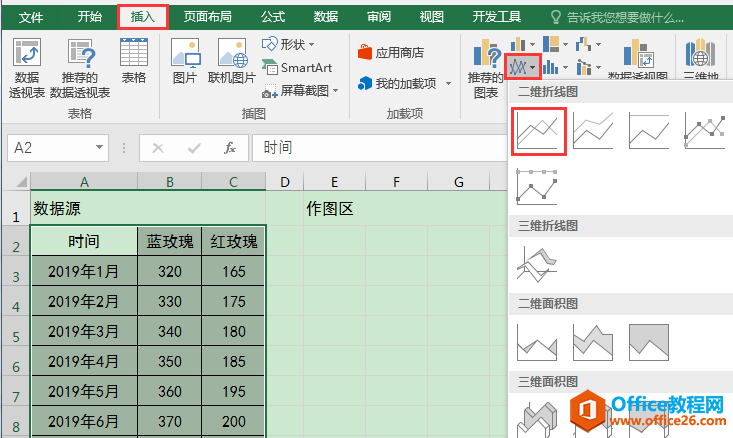Pick the 100% stacked area chart
The height and width of the screenshot is (438, 733).
coord(649,343)
